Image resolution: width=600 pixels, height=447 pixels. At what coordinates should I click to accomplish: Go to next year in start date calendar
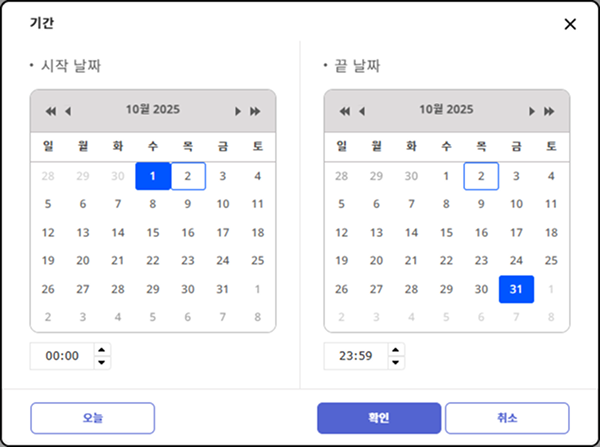point(255,111)
